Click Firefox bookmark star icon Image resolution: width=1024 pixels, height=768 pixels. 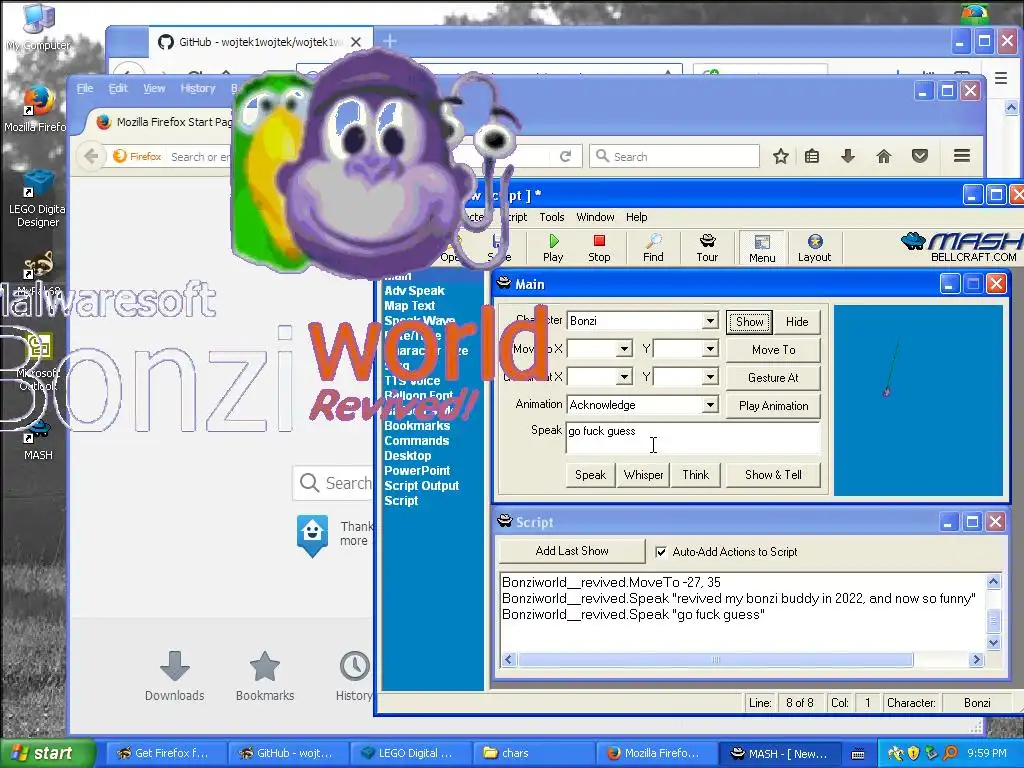(x=780, y=156)
